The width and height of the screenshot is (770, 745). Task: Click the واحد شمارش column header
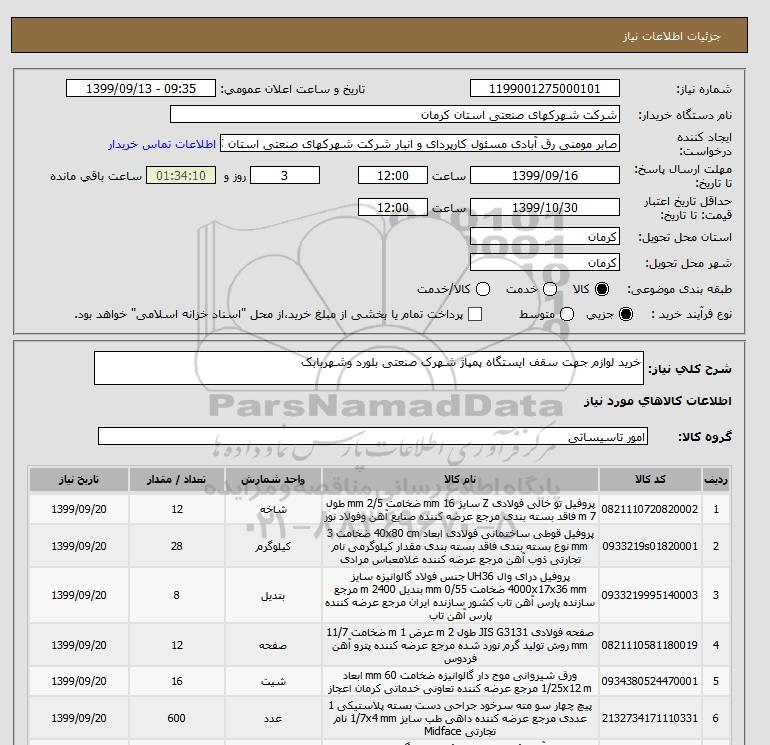coord(273,479)
